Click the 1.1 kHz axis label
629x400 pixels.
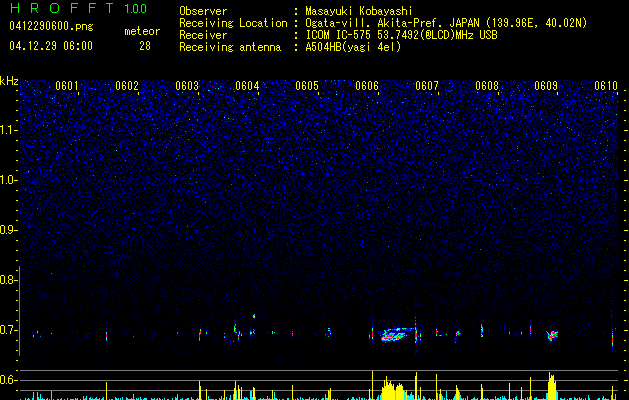9,130
